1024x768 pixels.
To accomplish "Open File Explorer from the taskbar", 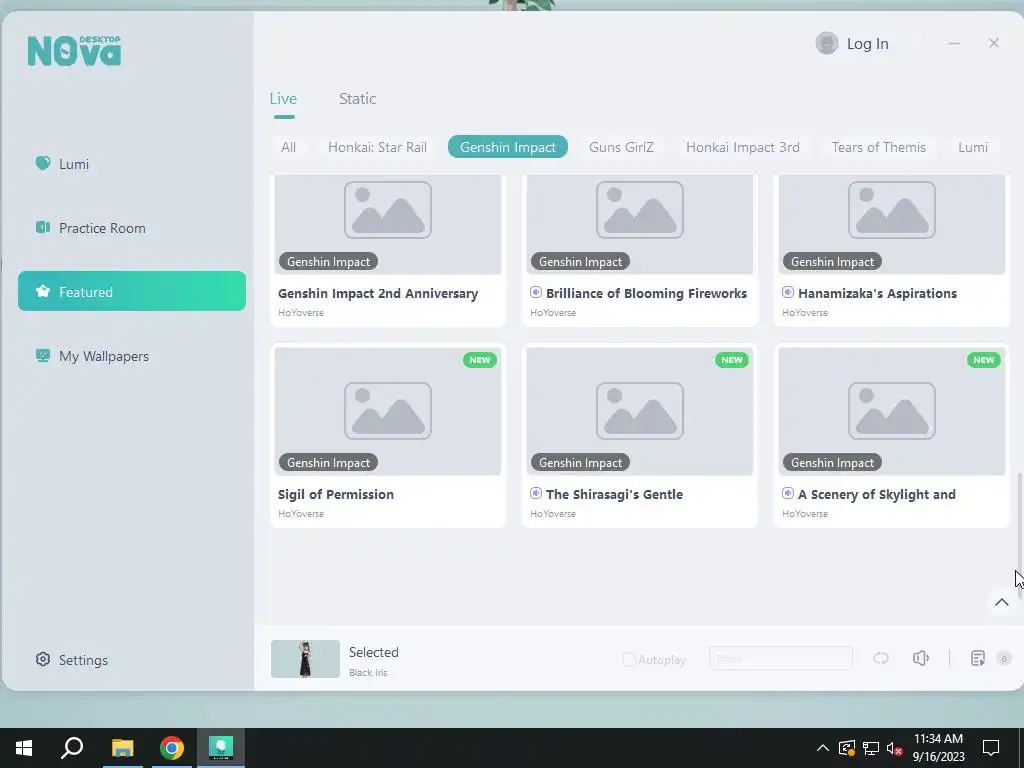I will click(x=122, y=748).
